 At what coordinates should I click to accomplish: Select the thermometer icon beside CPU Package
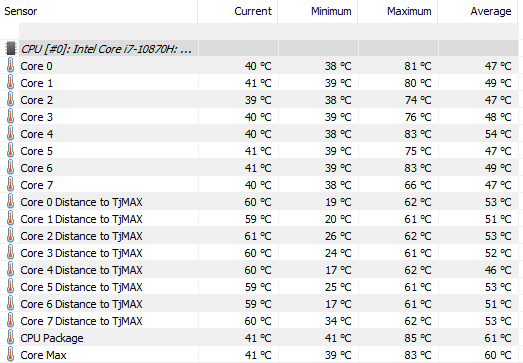[11, 337]
